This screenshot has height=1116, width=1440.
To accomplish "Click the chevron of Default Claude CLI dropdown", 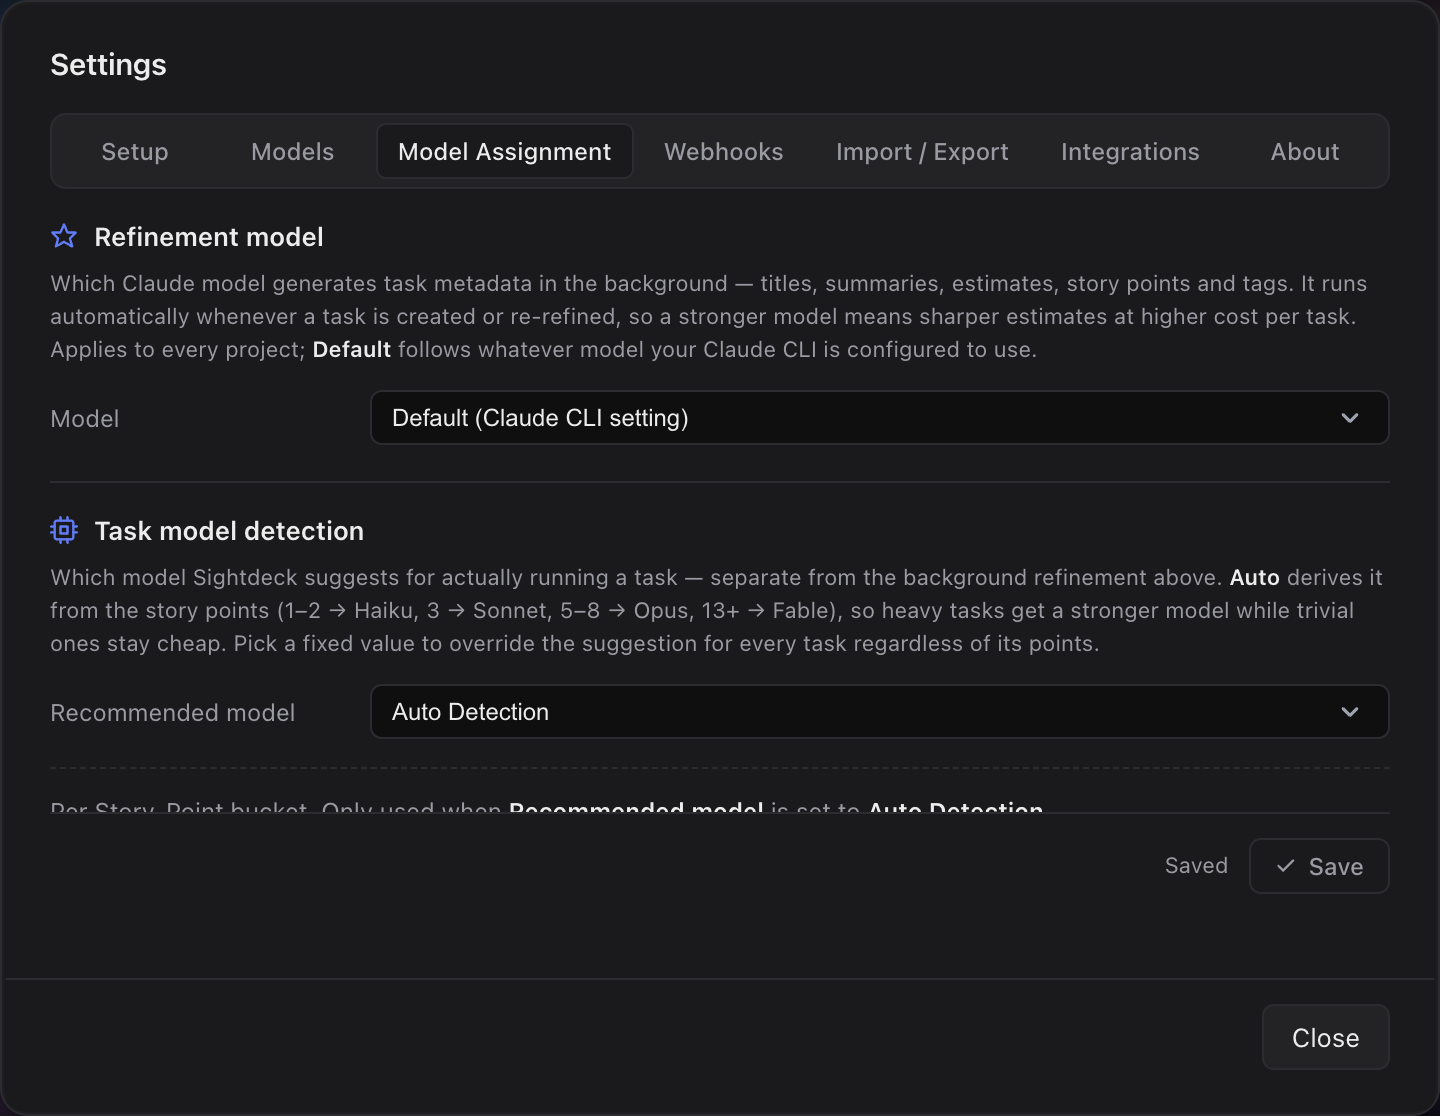I will (x=1350, y=418).
